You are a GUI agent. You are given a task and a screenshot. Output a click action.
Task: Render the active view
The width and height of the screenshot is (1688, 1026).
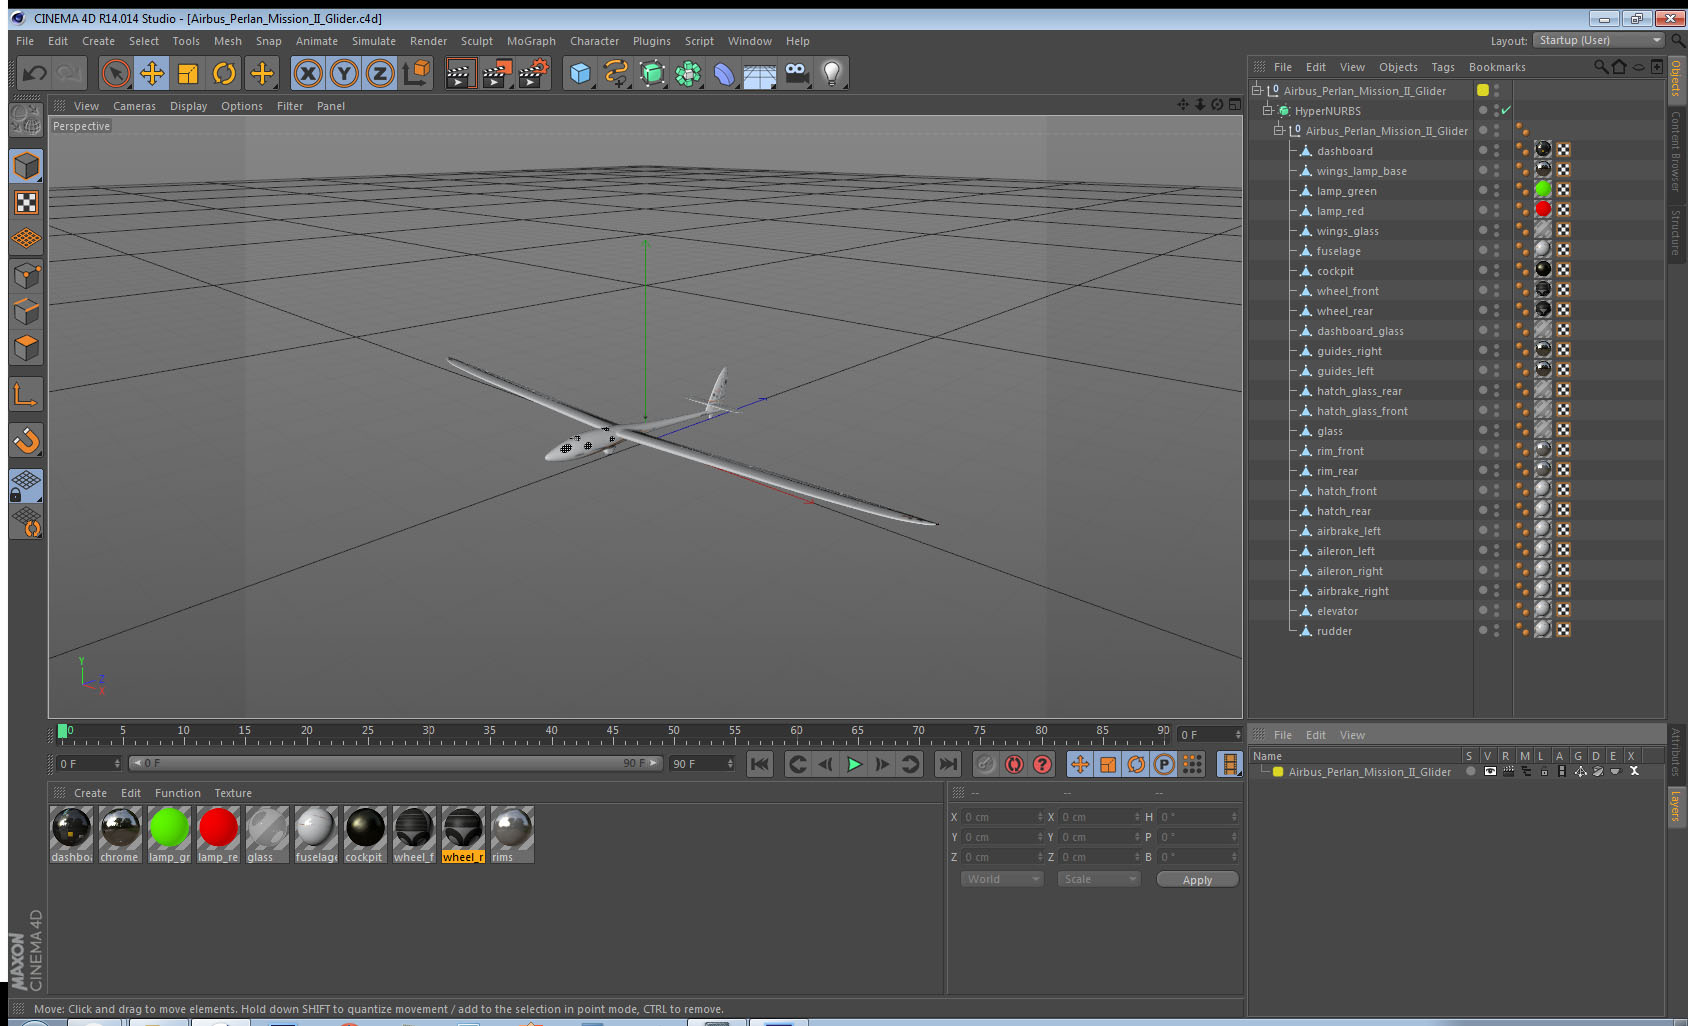(x=460, y=73)
